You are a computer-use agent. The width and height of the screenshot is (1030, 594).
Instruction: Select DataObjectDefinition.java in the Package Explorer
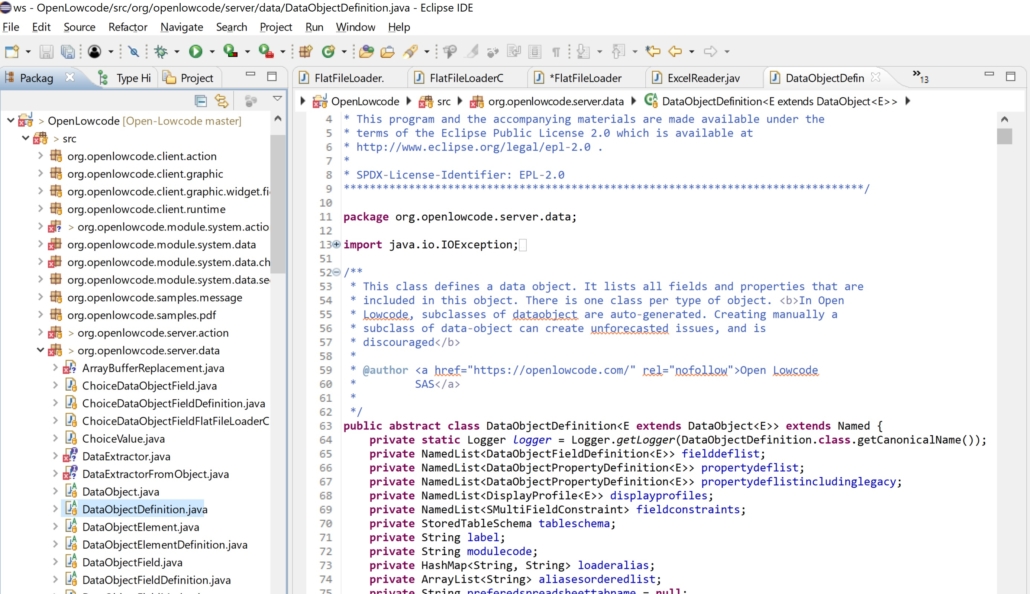[142, 508]
